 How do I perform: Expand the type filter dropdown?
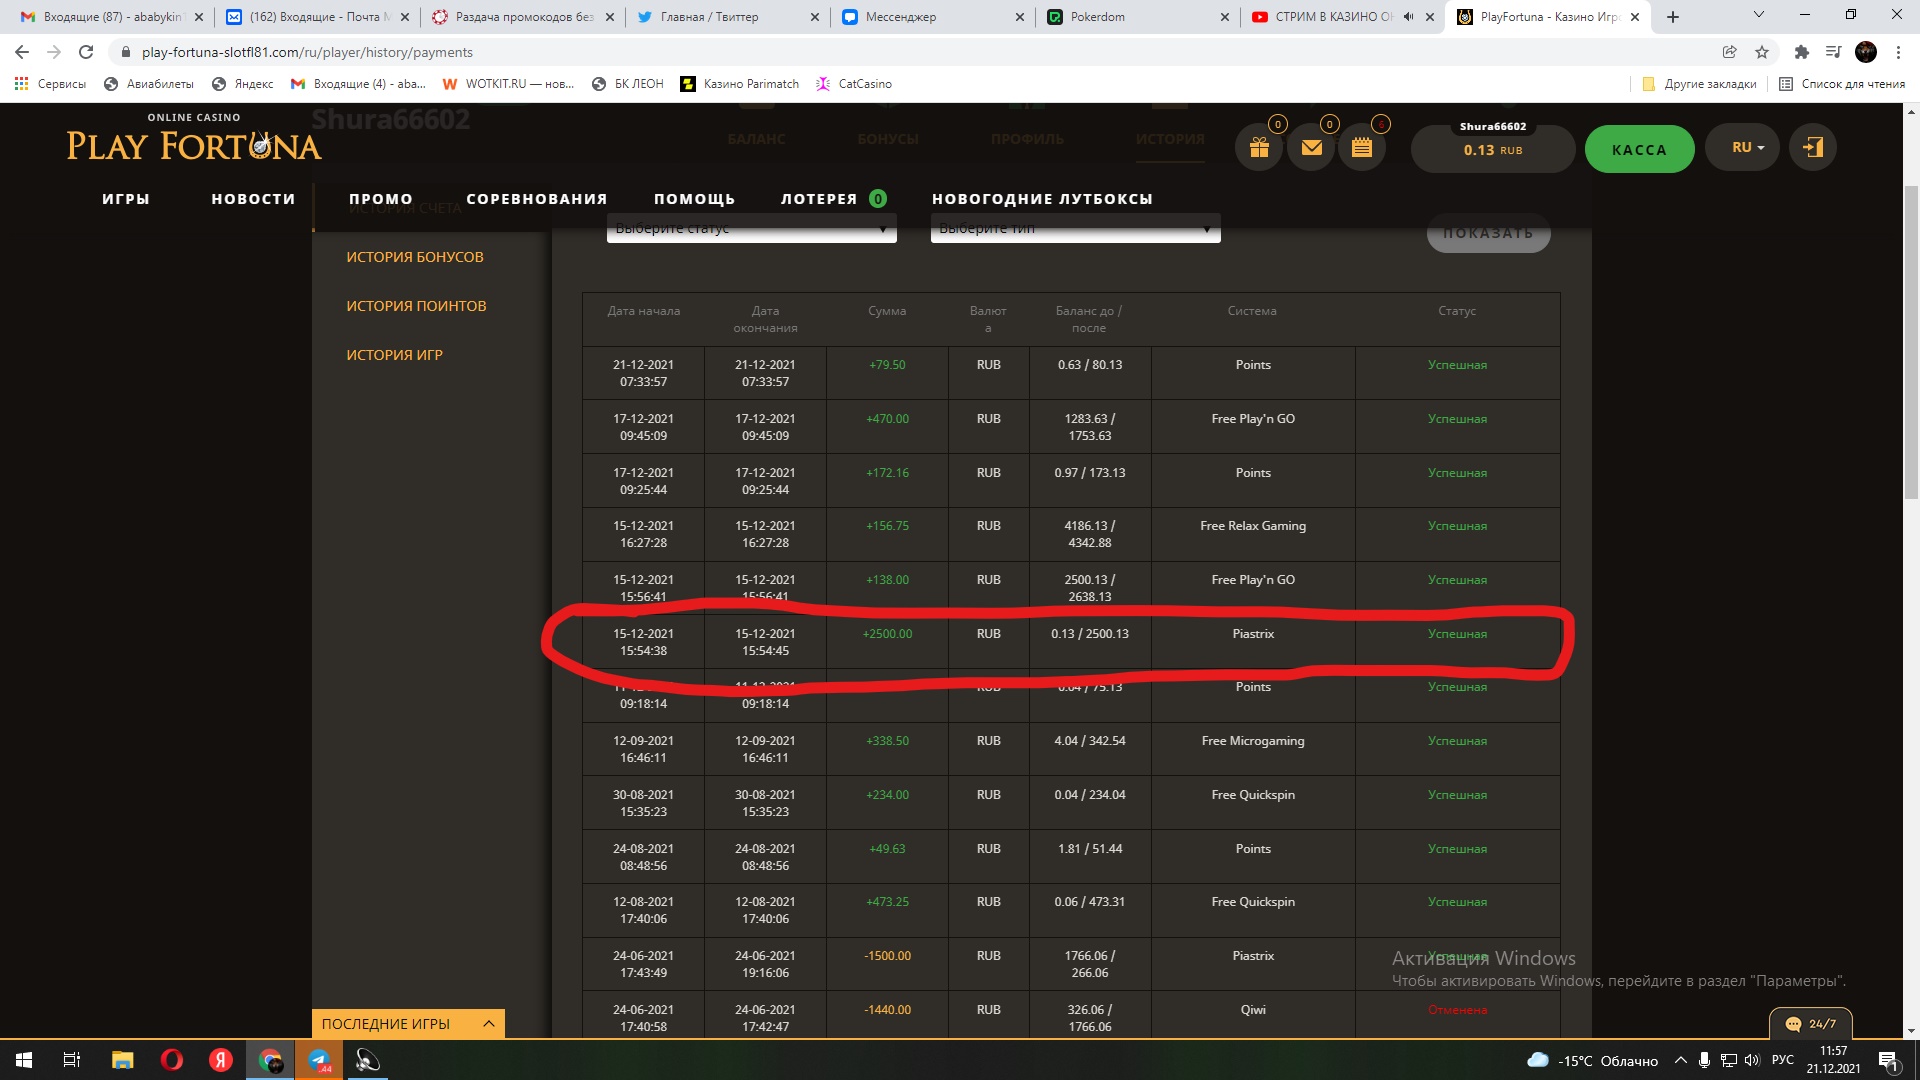(1076, 228)
